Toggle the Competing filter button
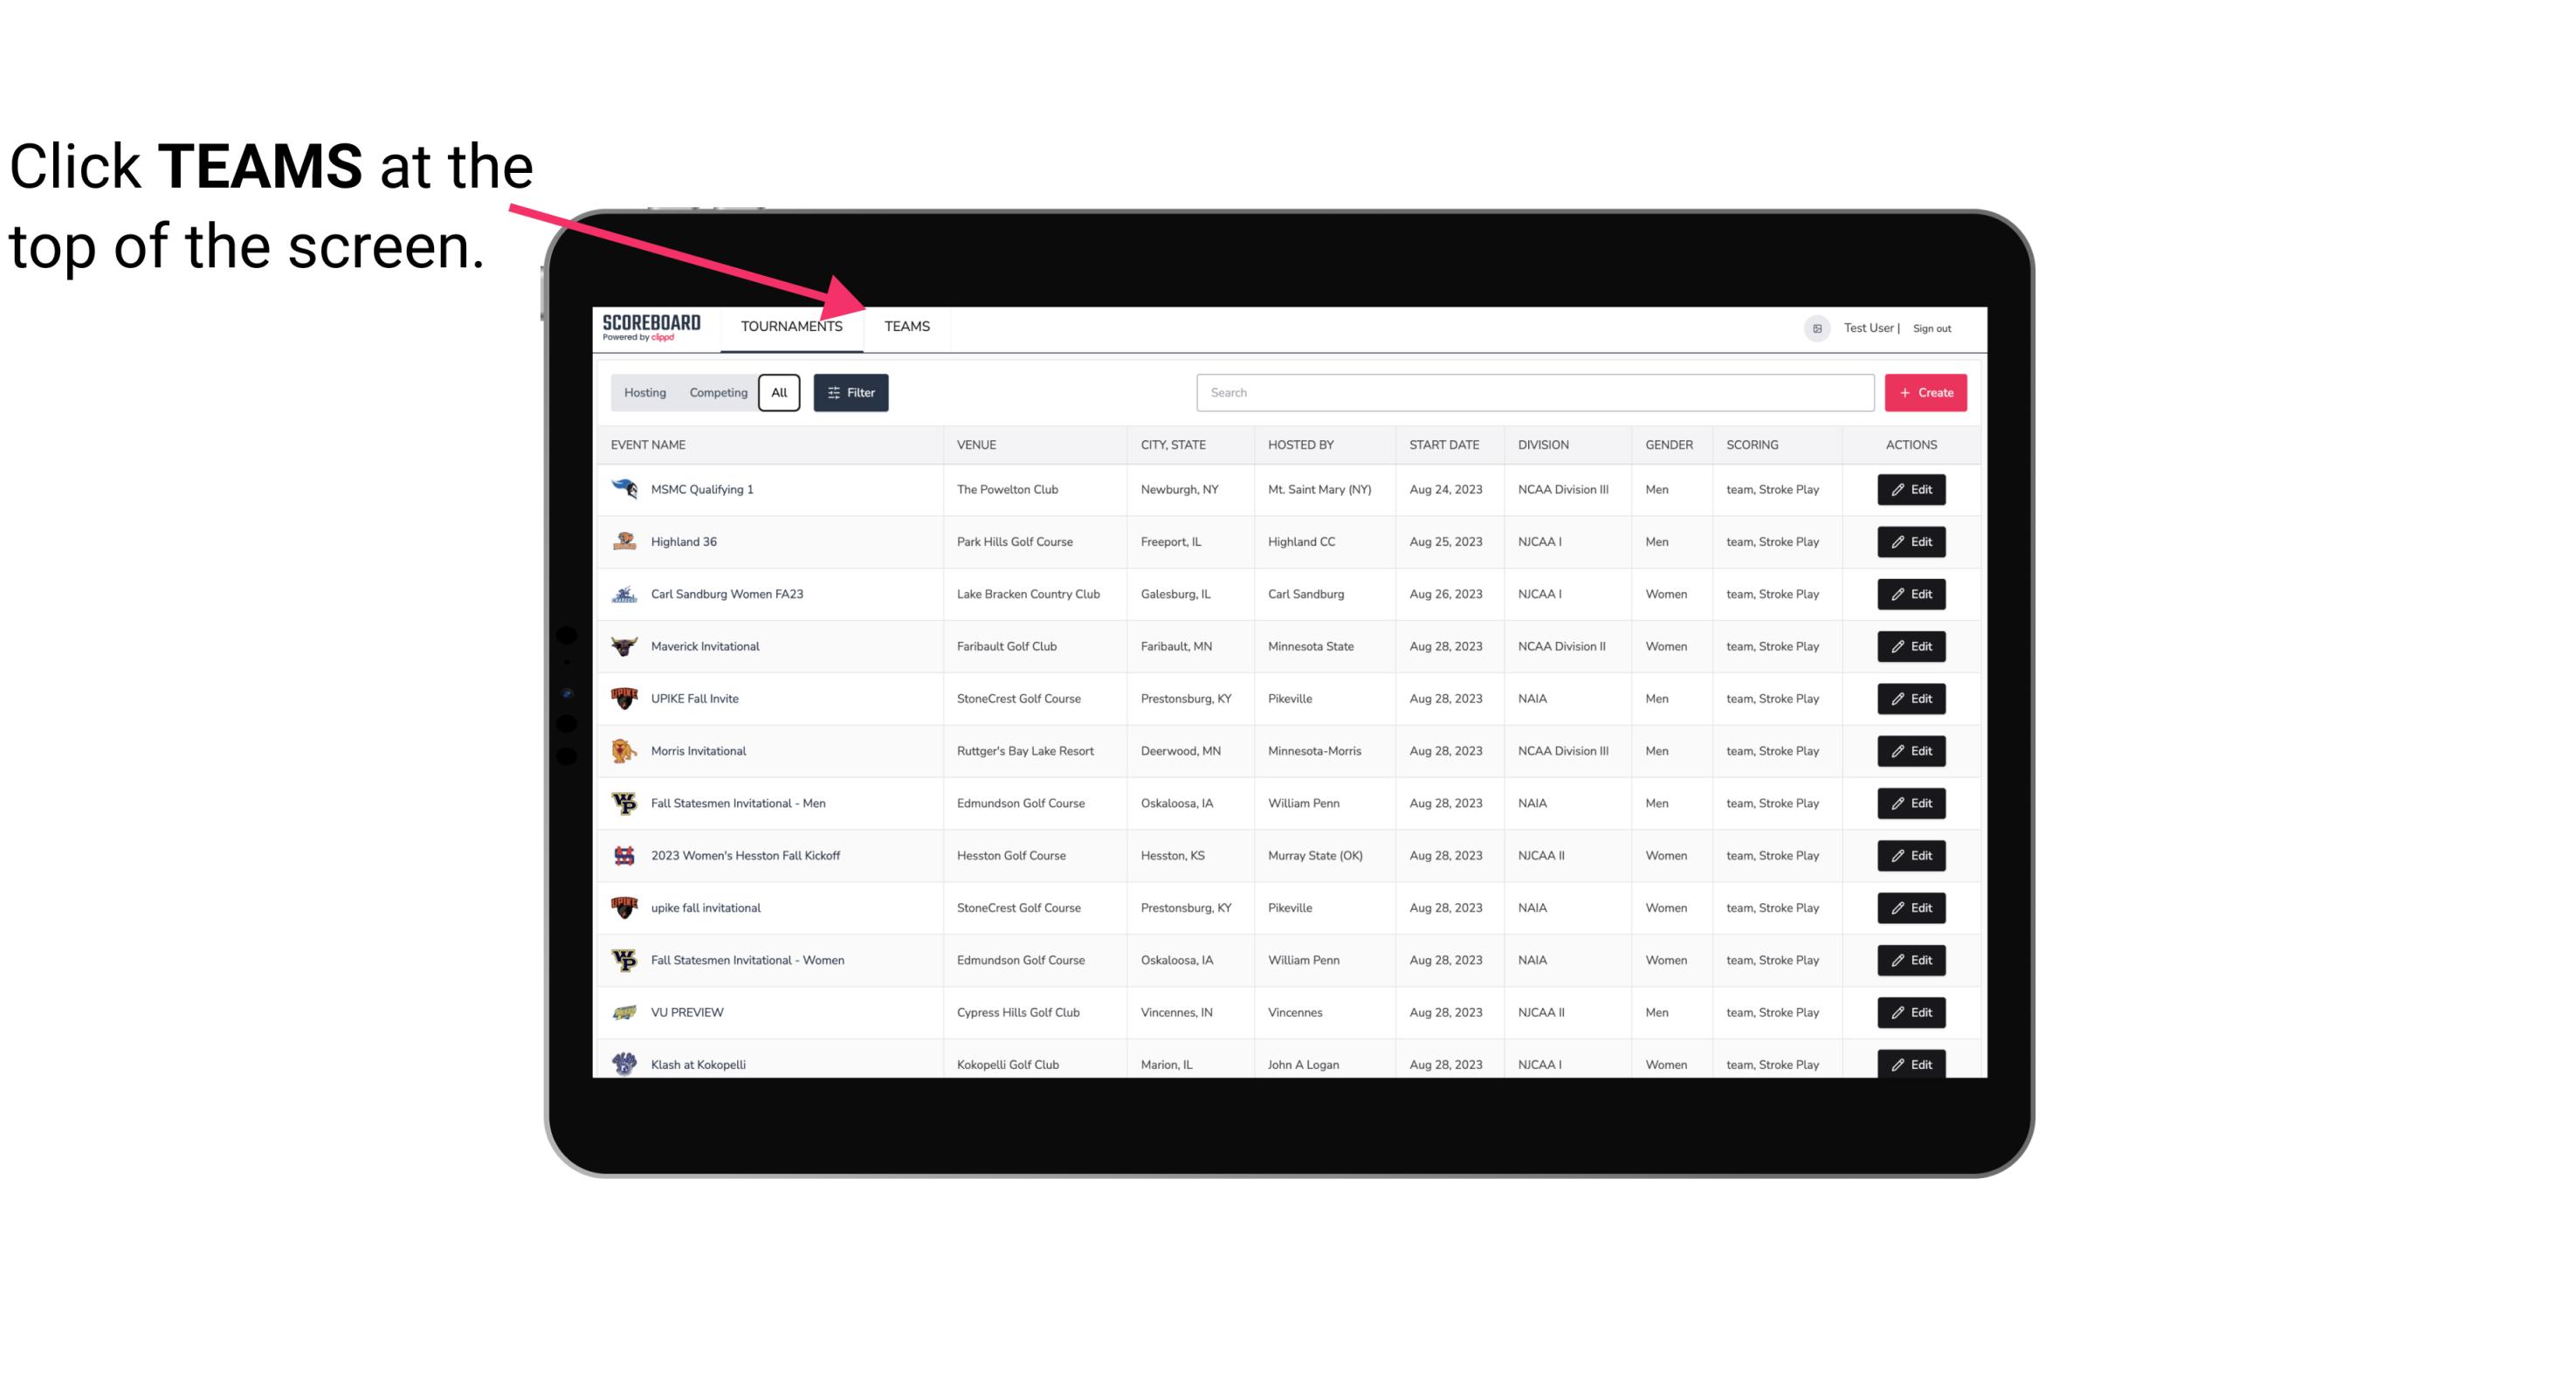This screenshot has height=1386, width=2576. (x=717, y=393)
